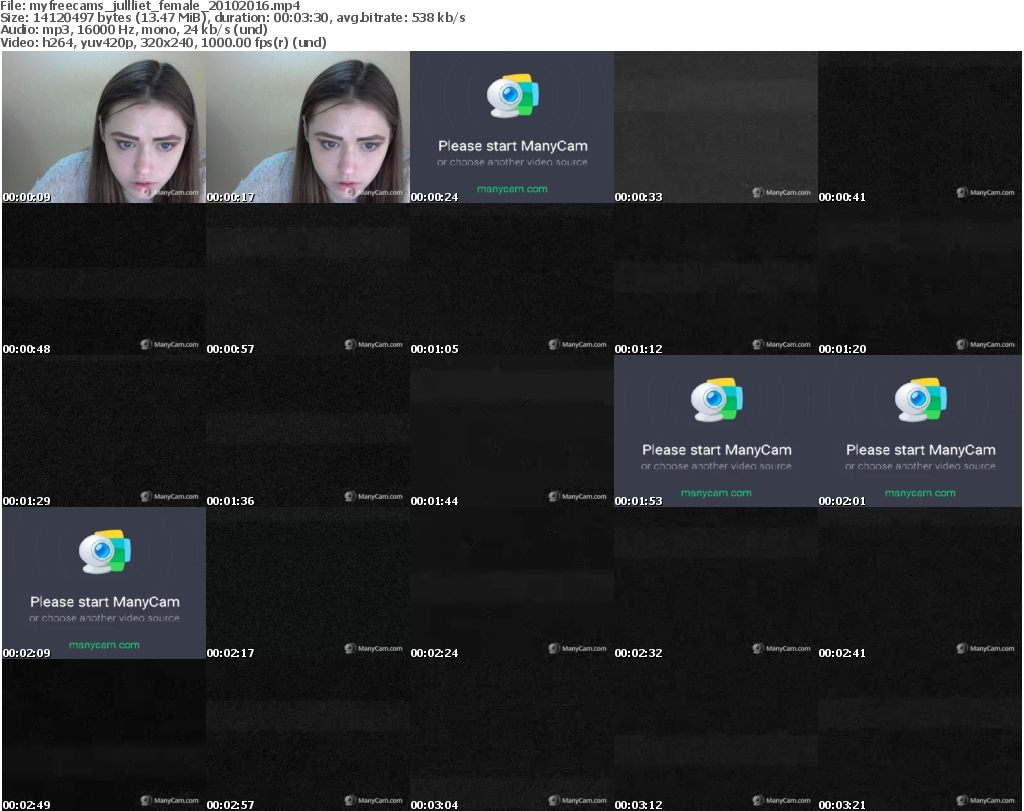
Task: Pick the frame stamped 00:00:57
Action: [x=308, y=279]
